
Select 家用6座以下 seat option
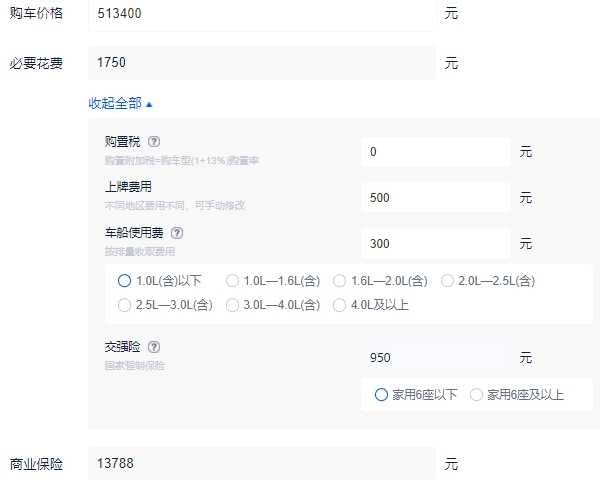point(381,395)
